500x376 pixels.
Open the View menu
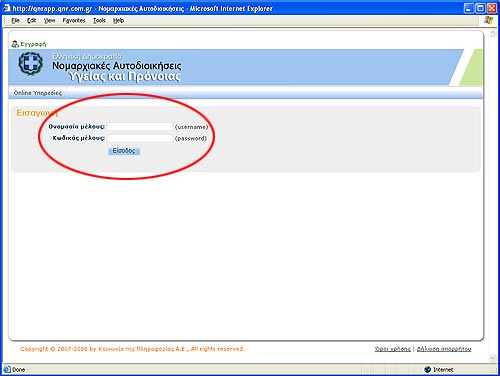coord(49,21)
